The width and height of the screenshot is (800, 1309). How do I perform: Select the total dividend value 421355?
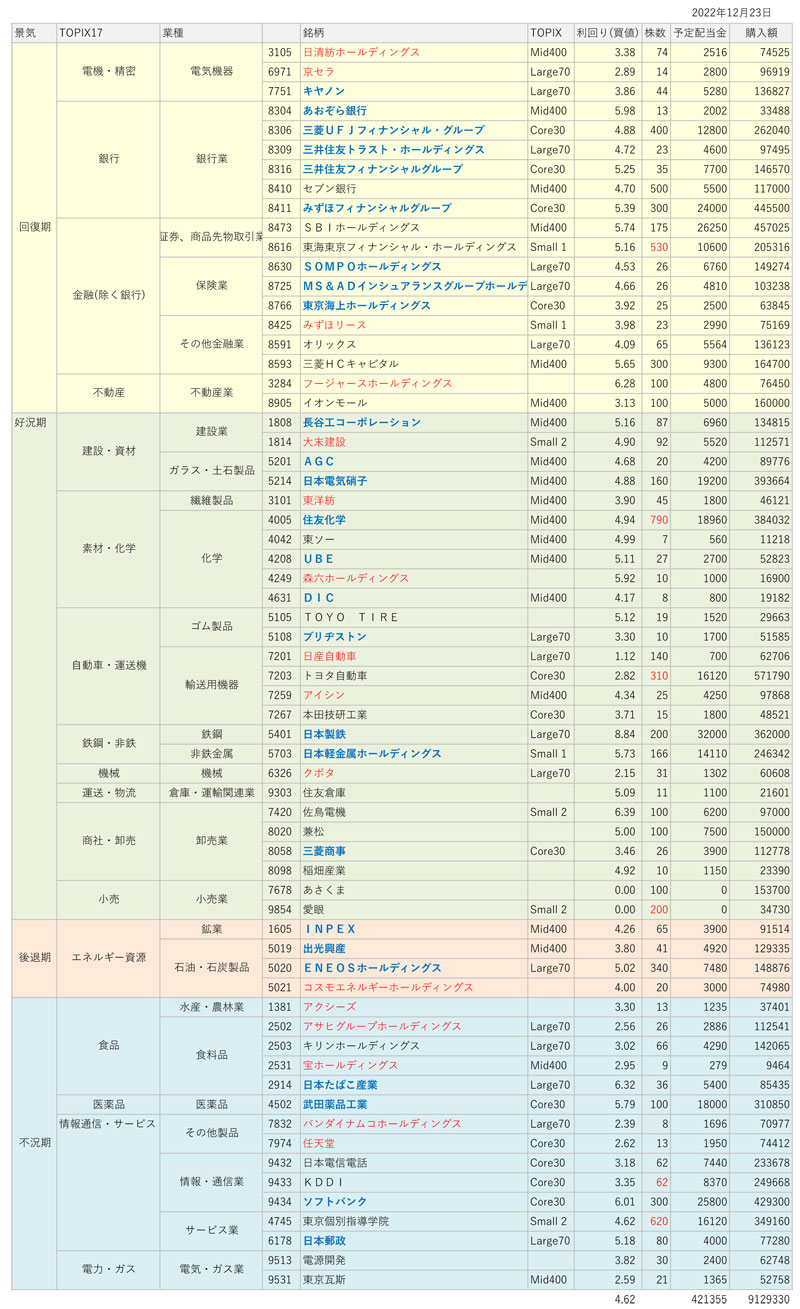[x=707, y=1300]
